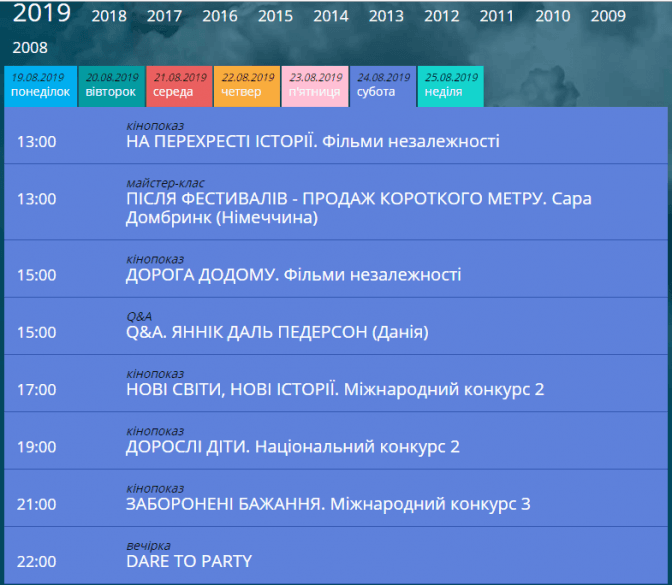Viewport: 672px width, 585px height.
Task: Switch to the понеділок 19.08.2019 tab
Action: pos(41,85)
